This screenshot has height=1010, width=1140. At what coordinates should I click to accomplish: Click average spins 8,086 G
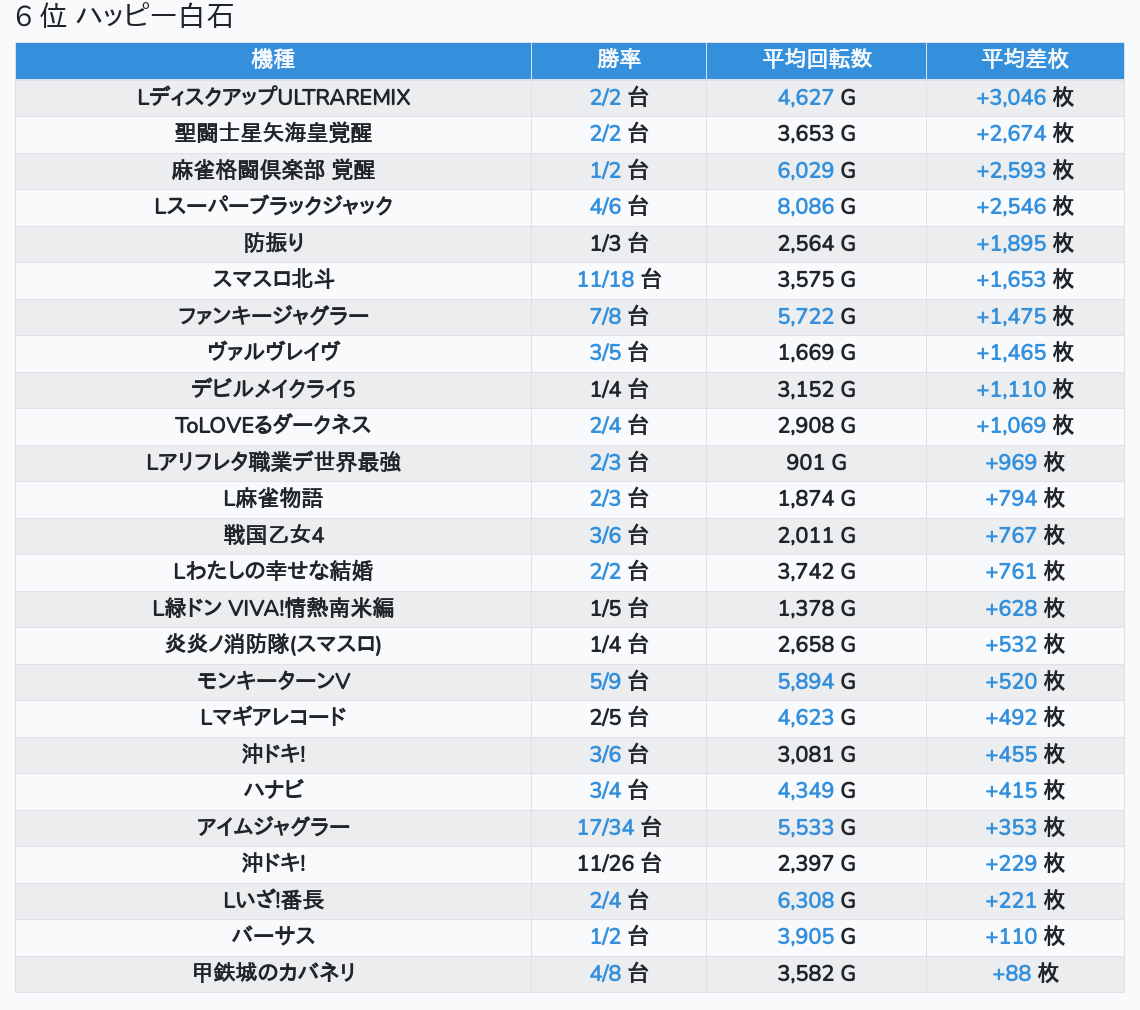(816, 207)
